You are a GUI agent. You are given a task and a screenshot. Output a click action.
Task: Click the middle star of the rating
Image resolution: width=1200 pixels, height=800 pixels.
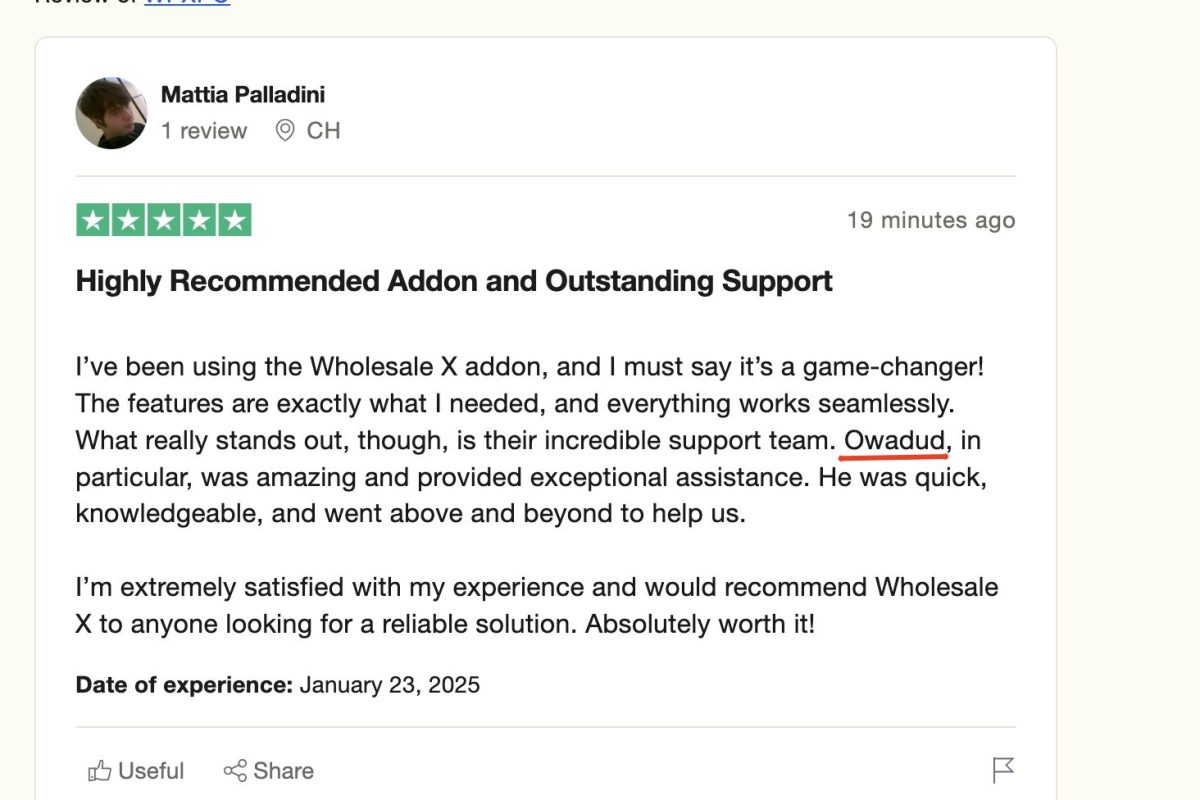[163, 218]
